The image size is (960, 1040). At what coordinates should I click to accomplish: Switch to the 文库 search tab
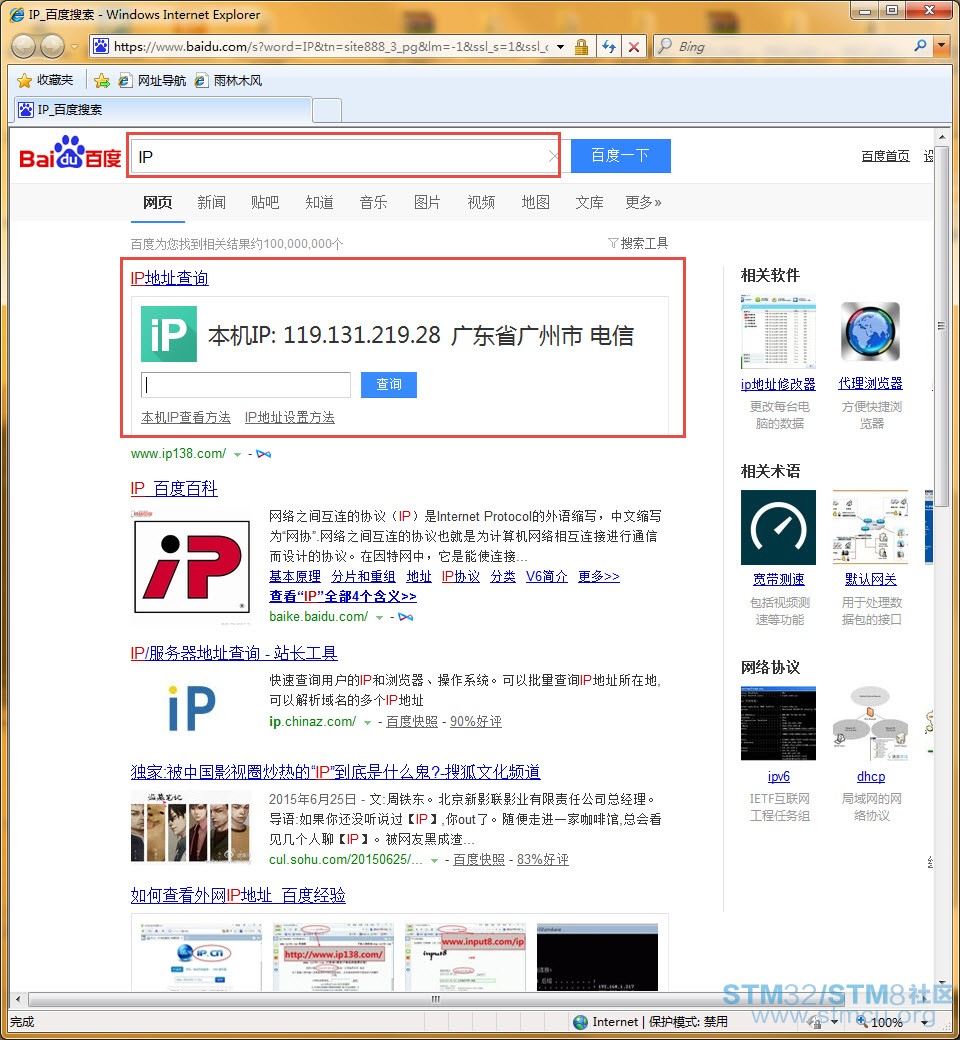(589, 202)
